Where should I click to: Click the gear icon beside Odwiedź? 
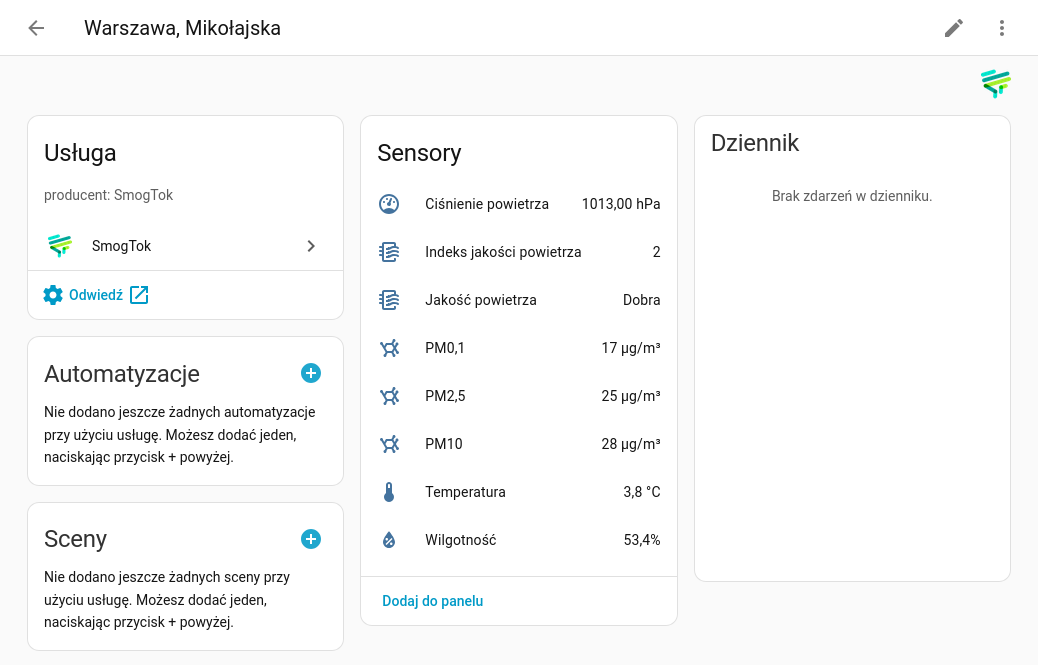(x=53, y=295)
